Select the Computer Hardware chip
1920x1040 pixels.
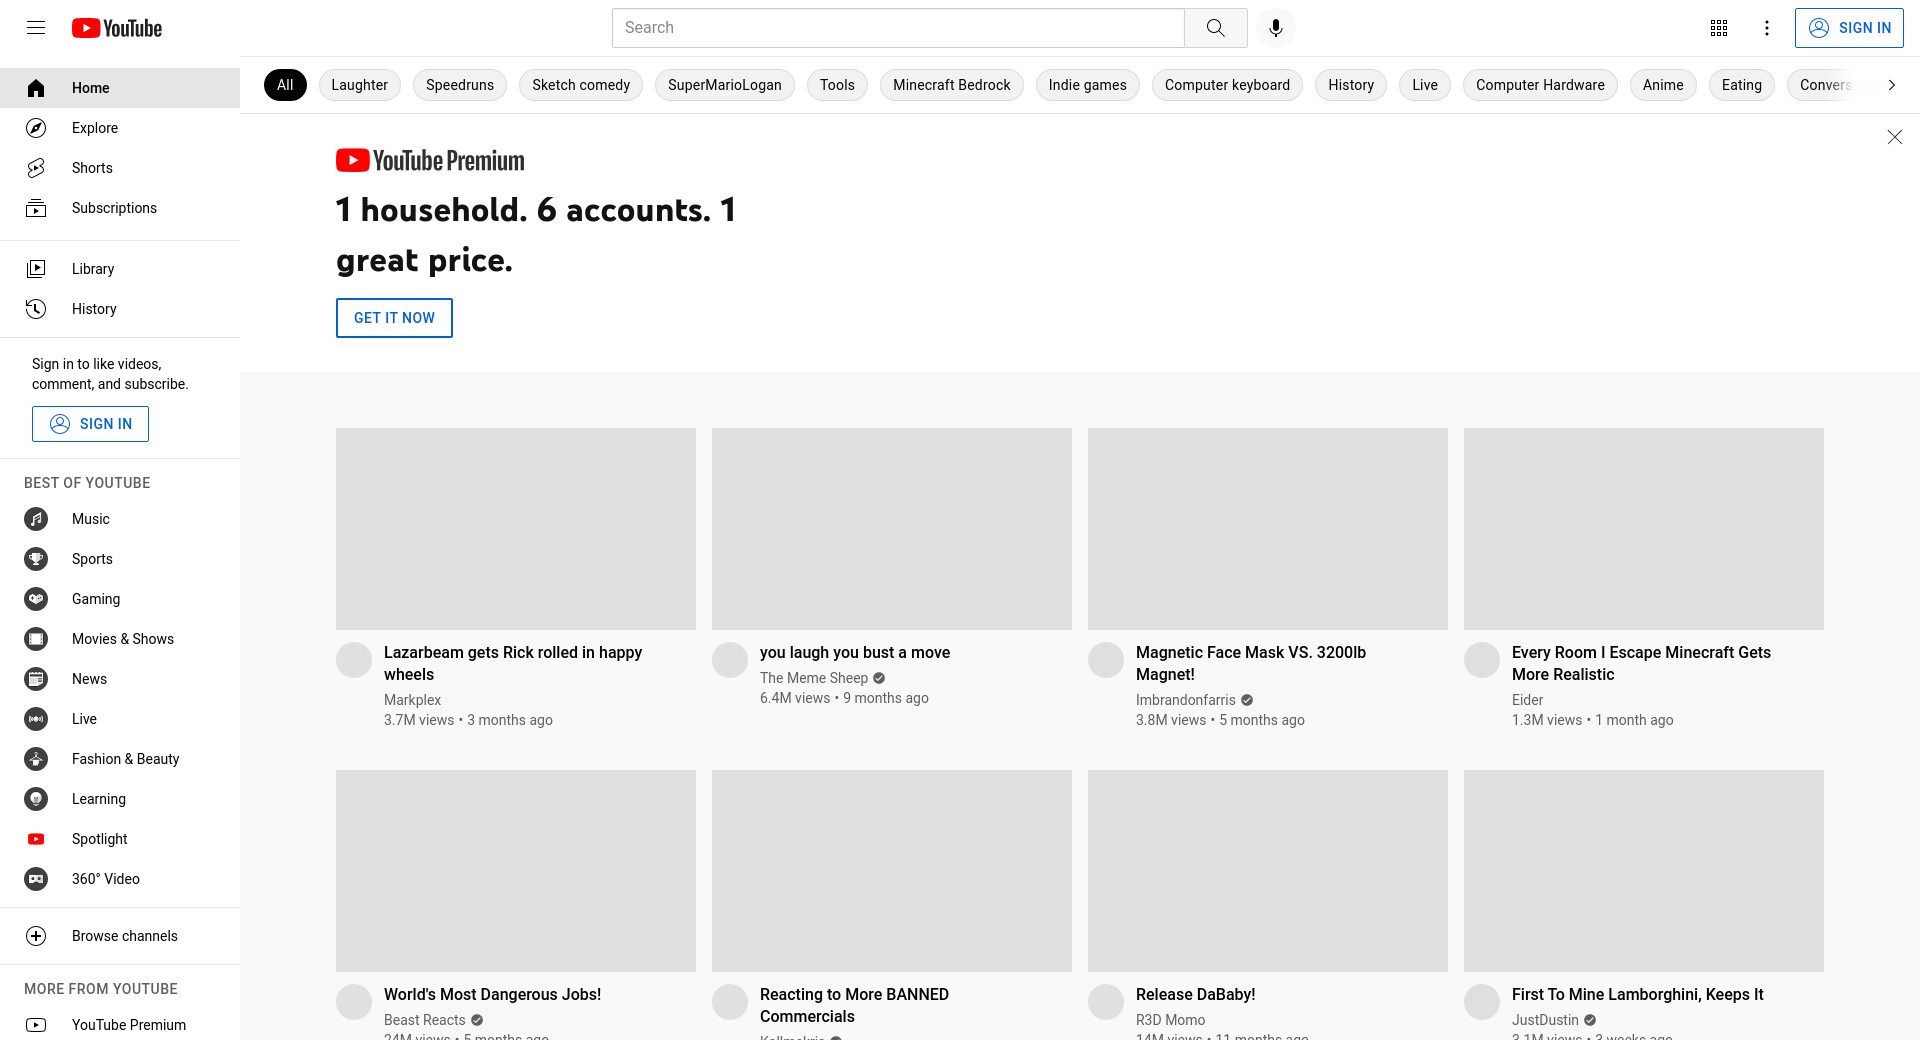click(x=1540, y=85)
